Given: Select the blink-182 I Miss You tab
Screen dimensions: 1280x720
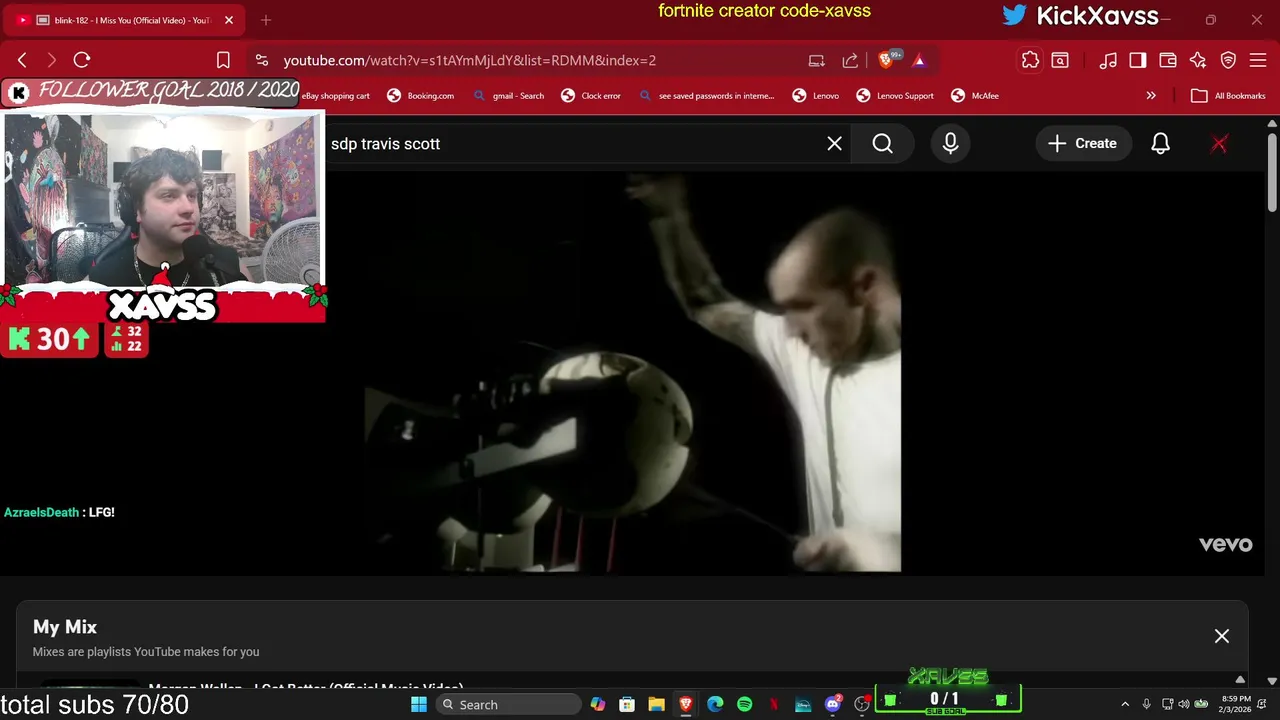Looking at the screenshot, I should click(x=125, y=20).
